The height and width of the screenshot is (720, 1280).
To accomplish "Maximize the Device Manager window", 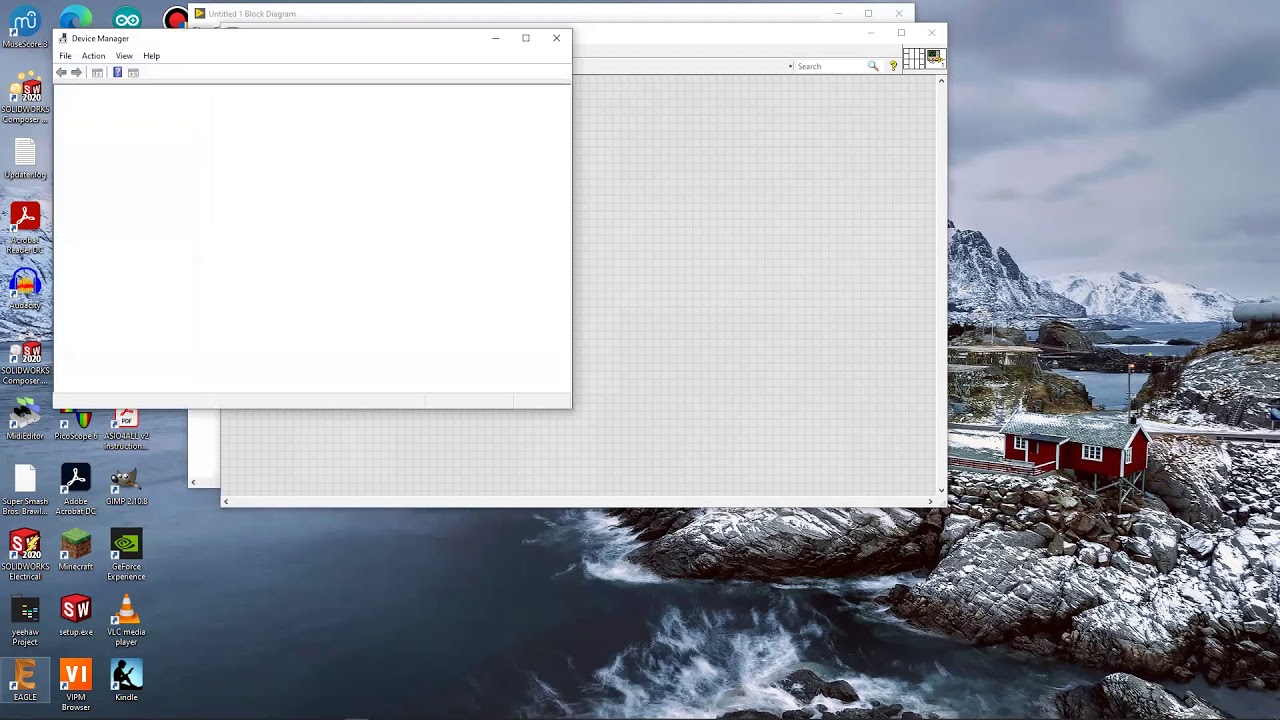I will [x=526, y=38].
